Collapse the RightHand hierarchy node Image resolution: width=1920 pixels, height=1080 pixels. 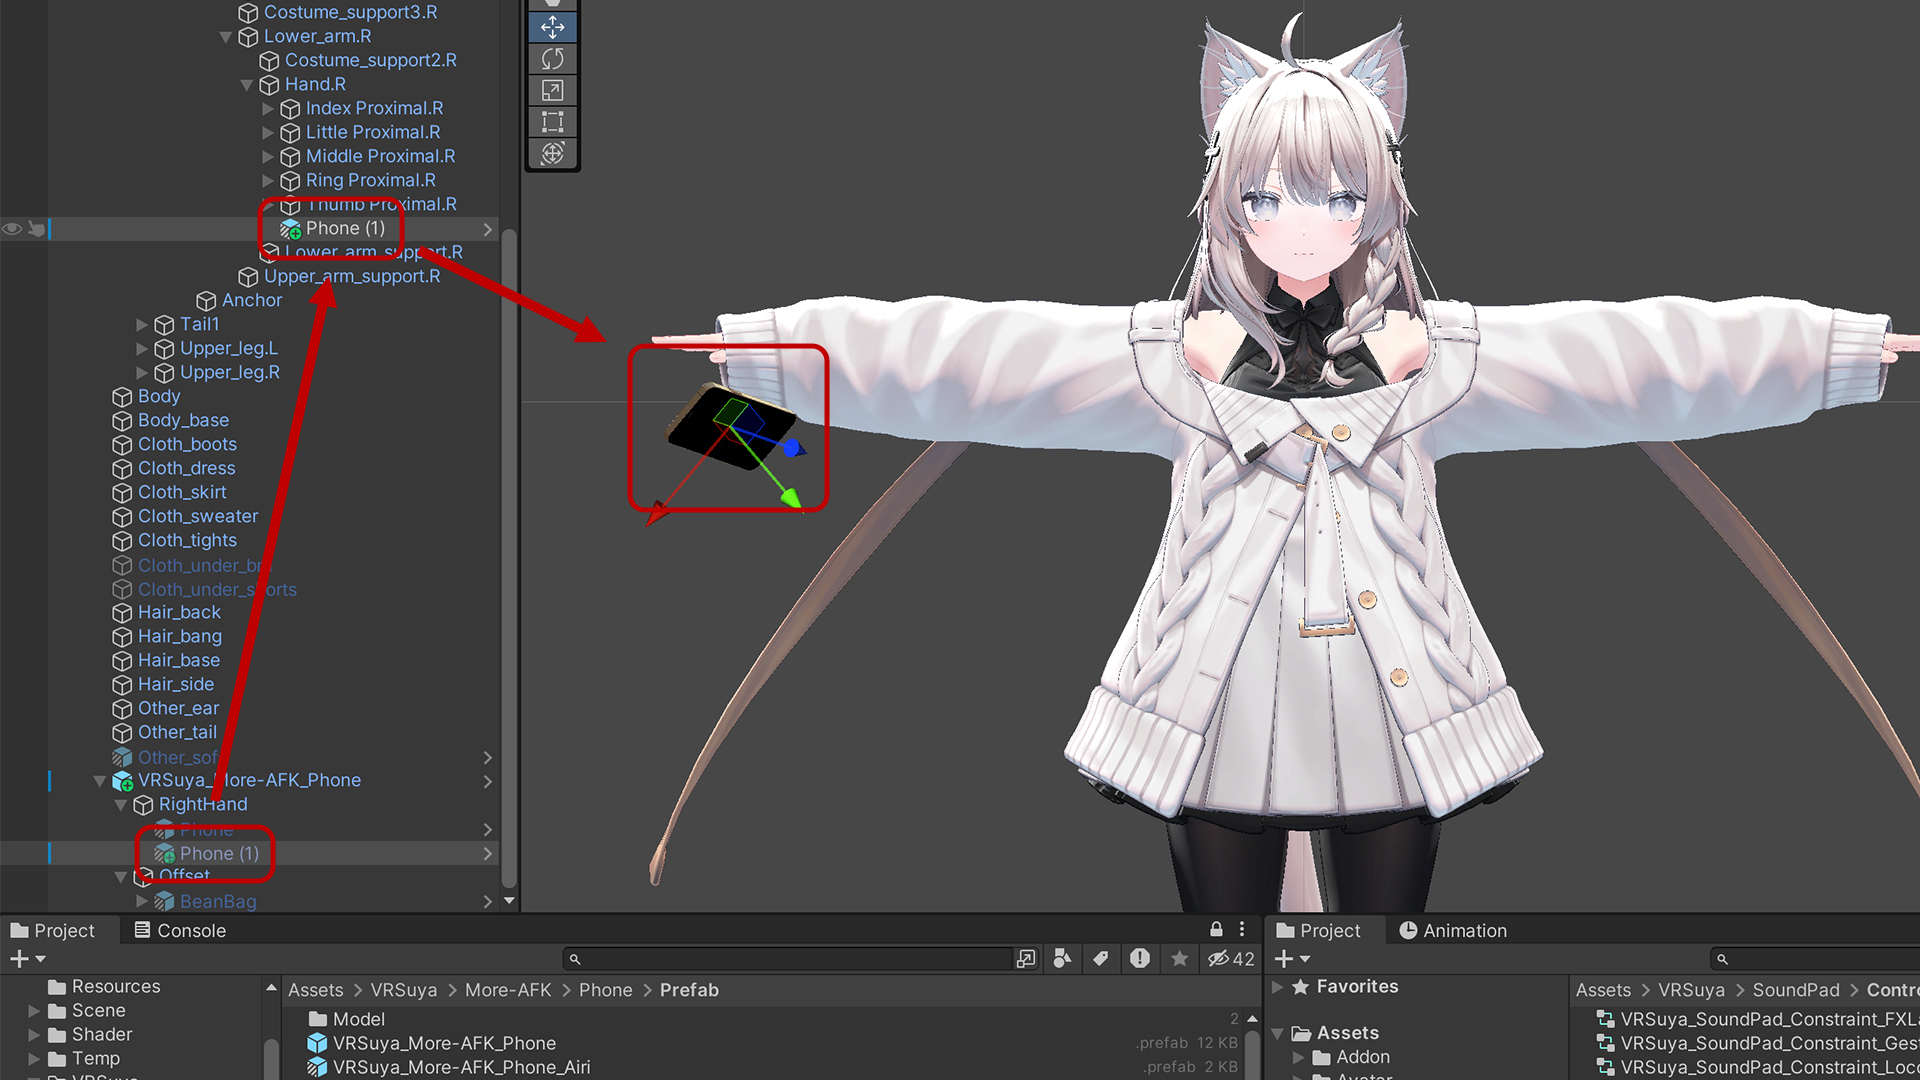pyautogui.click(x=121, y=805)
